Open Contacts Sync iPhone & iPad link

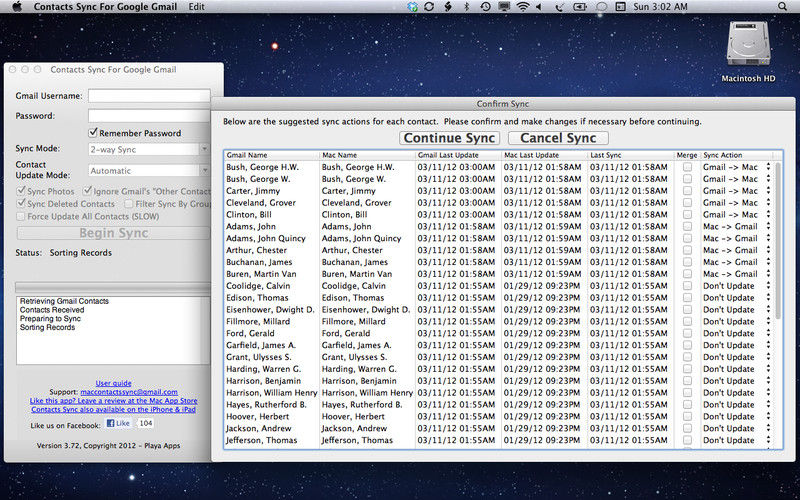click(113, 409)
